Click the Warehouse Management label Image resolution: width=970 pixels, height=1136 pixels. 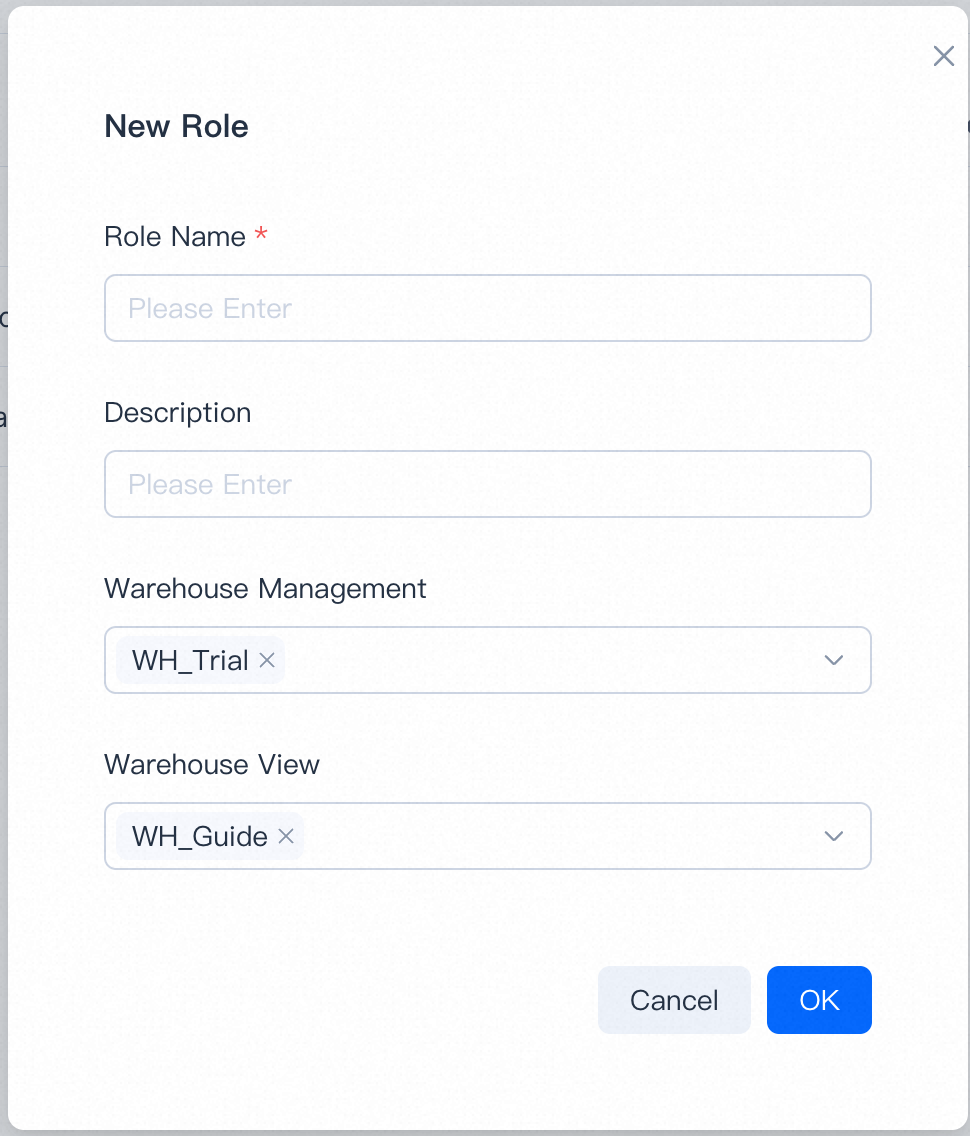[265, 588]
